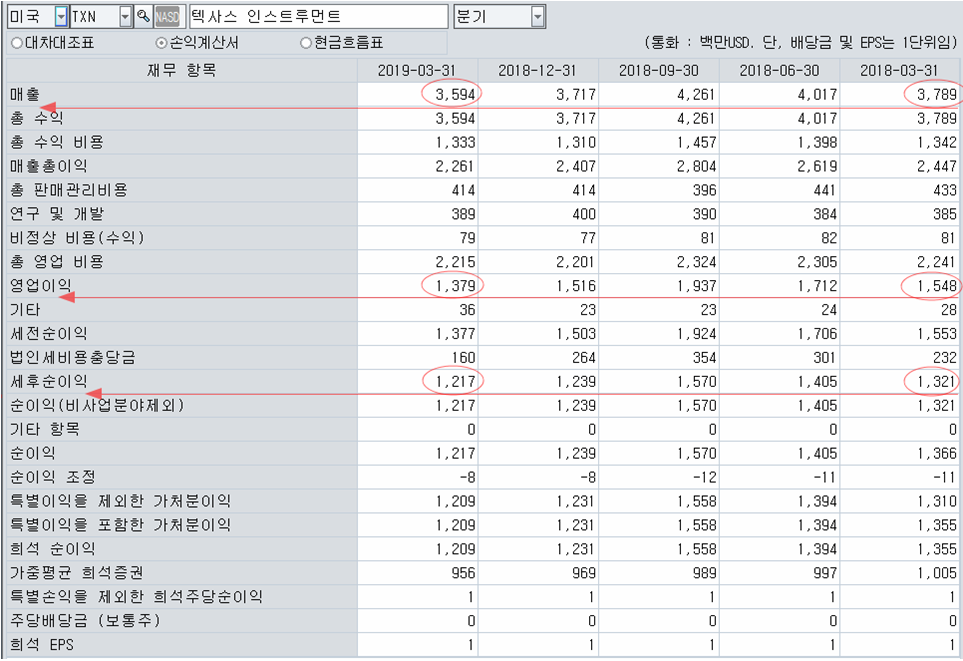Click the 2018-12-31 column header
Viewport: 963px width, 661px height.
click(x=540, y=68)
